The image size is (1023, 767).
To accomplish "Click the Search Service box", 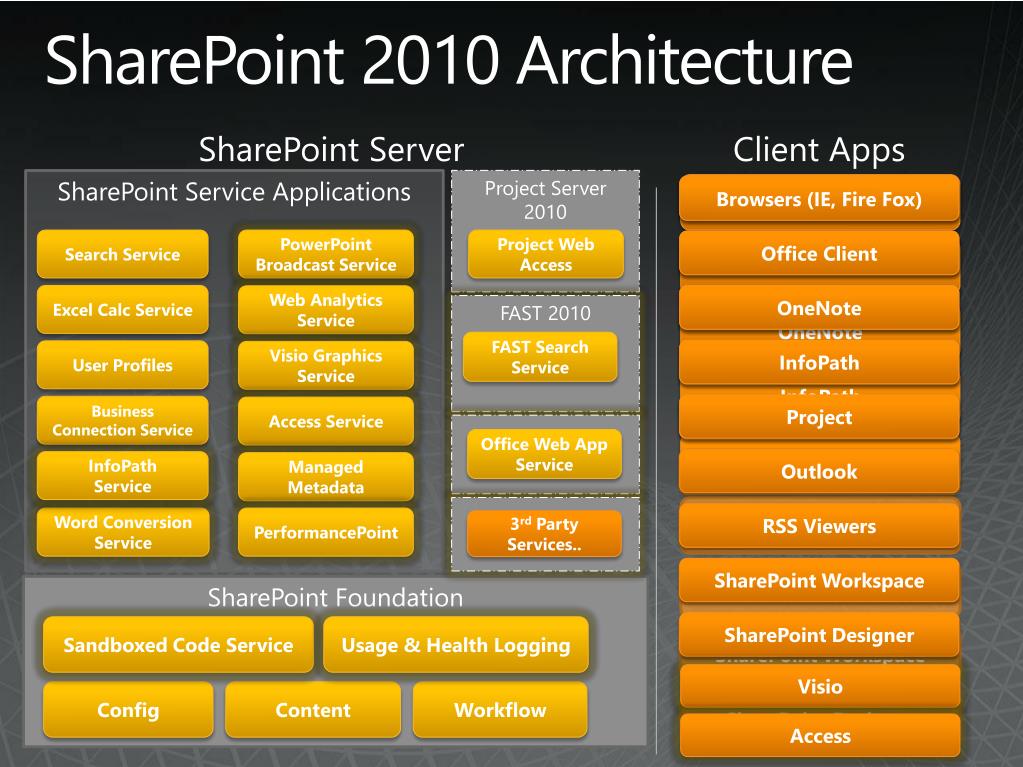I will [x=123, y=254].
